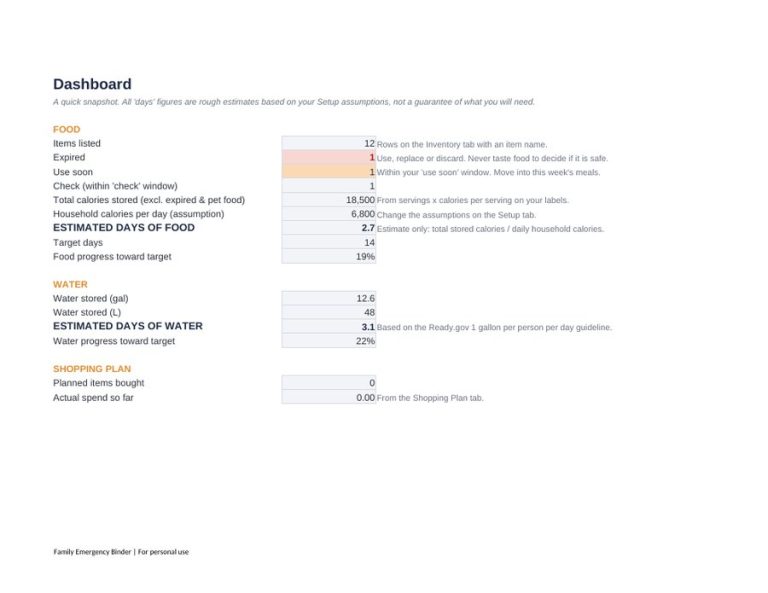Select the Check window count cell
Image resolution: width=768 pixels, height=593 pixels.
(x=329, y=186)
